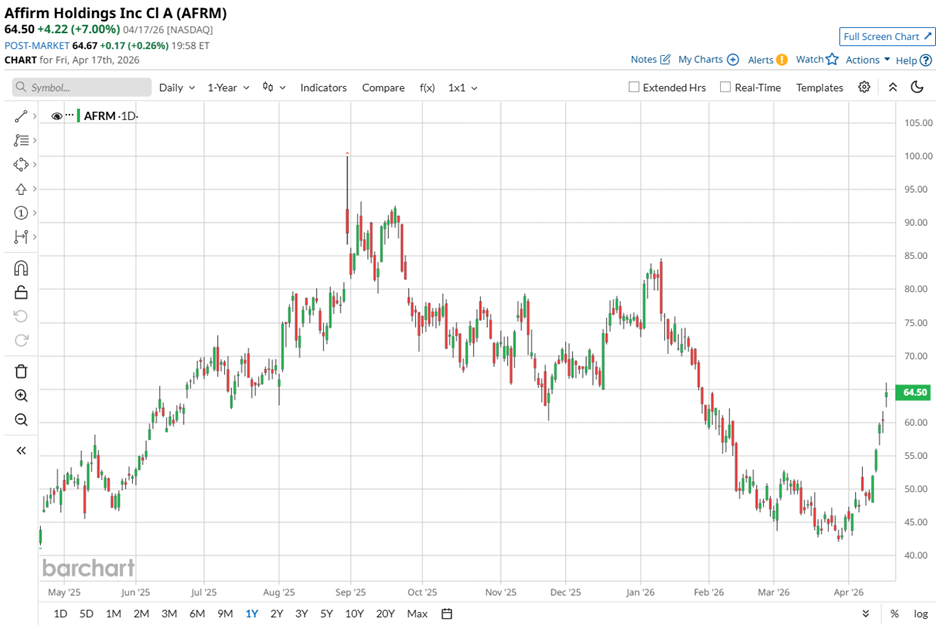936x637 pixels.
Task: Open the numbered annotation tool
Action: [x=21, y=213]
